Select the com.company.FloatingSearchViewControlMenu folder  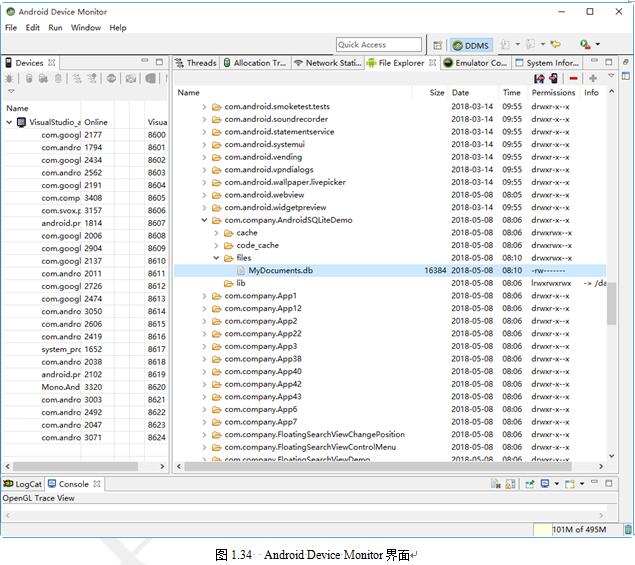tap(390, 447)
